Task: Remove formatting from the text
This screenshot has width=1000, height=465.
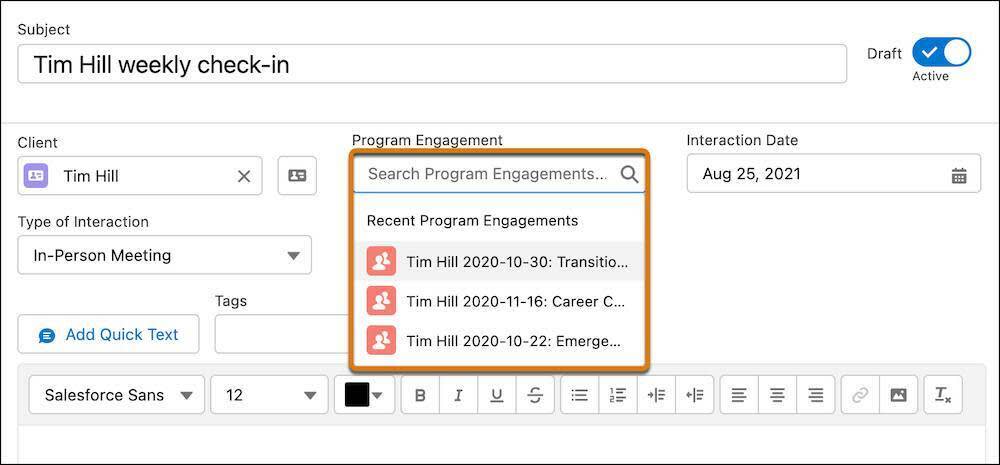Action: point(943,395)
